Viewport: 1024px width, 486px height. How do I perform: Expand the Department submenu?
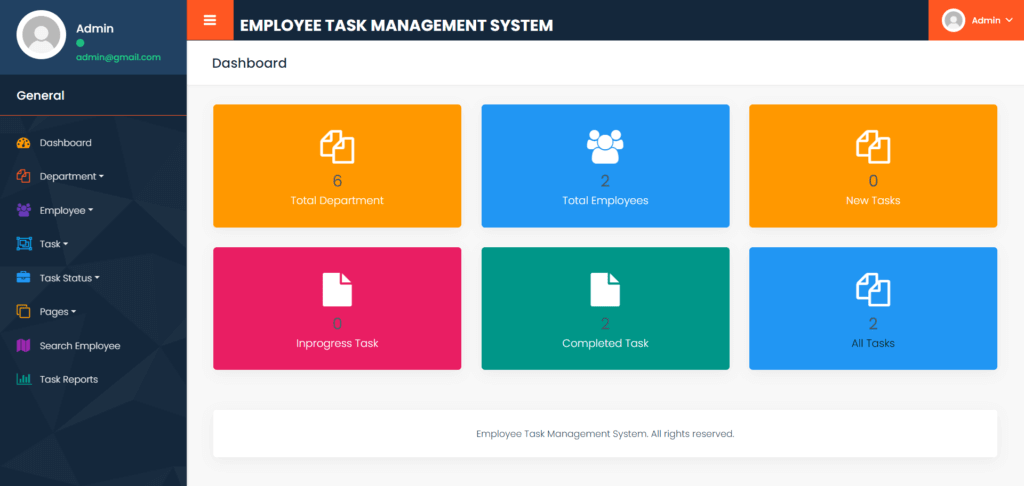click(71, 177)
